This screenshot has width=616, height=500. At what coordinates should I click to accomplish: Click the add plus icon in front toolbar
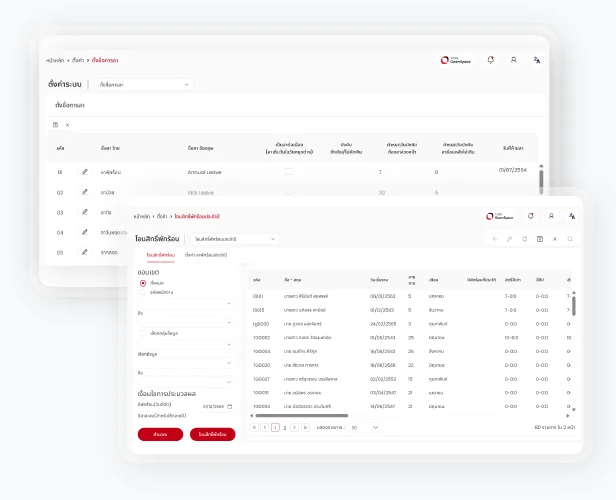tap(494, 239)
